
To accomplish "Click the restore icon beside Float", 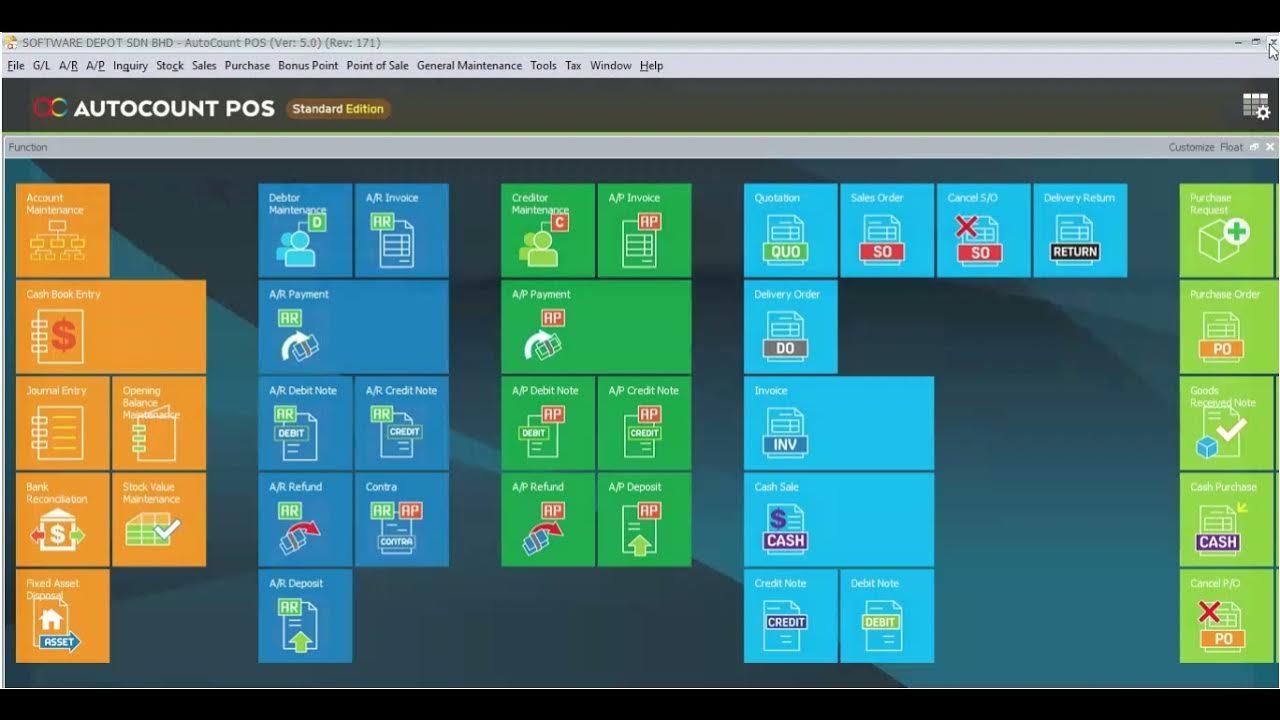I will click(1254, 147).
